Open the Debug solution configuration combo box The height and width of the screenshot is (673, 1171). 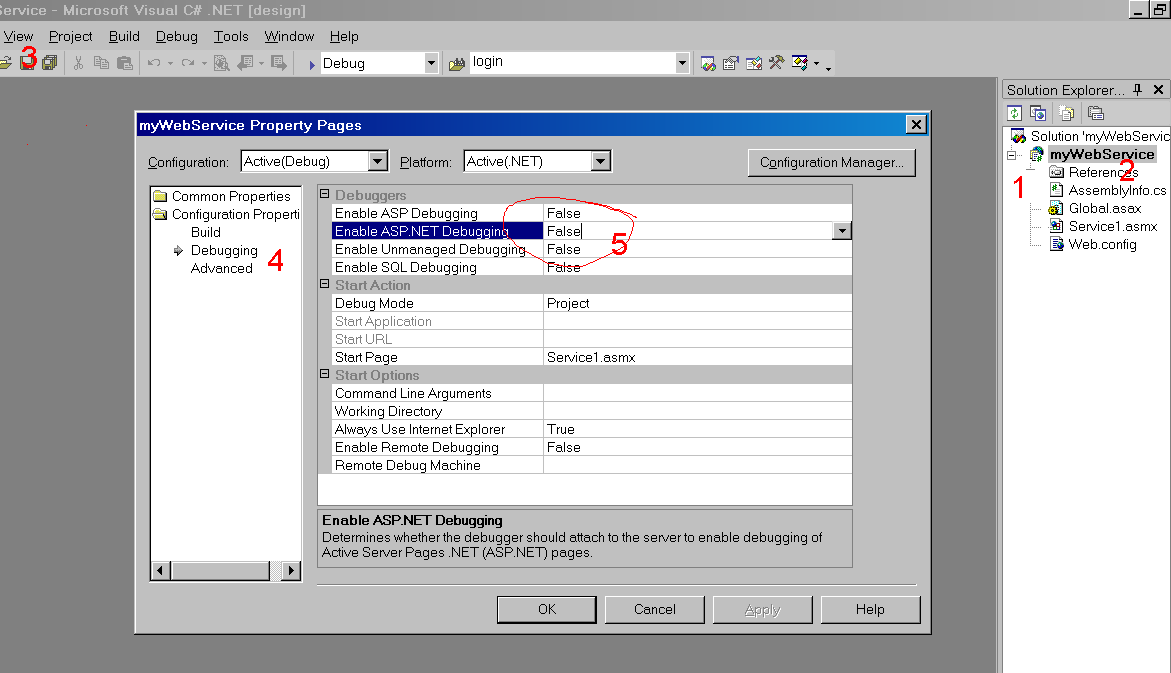tap(430, 63)
